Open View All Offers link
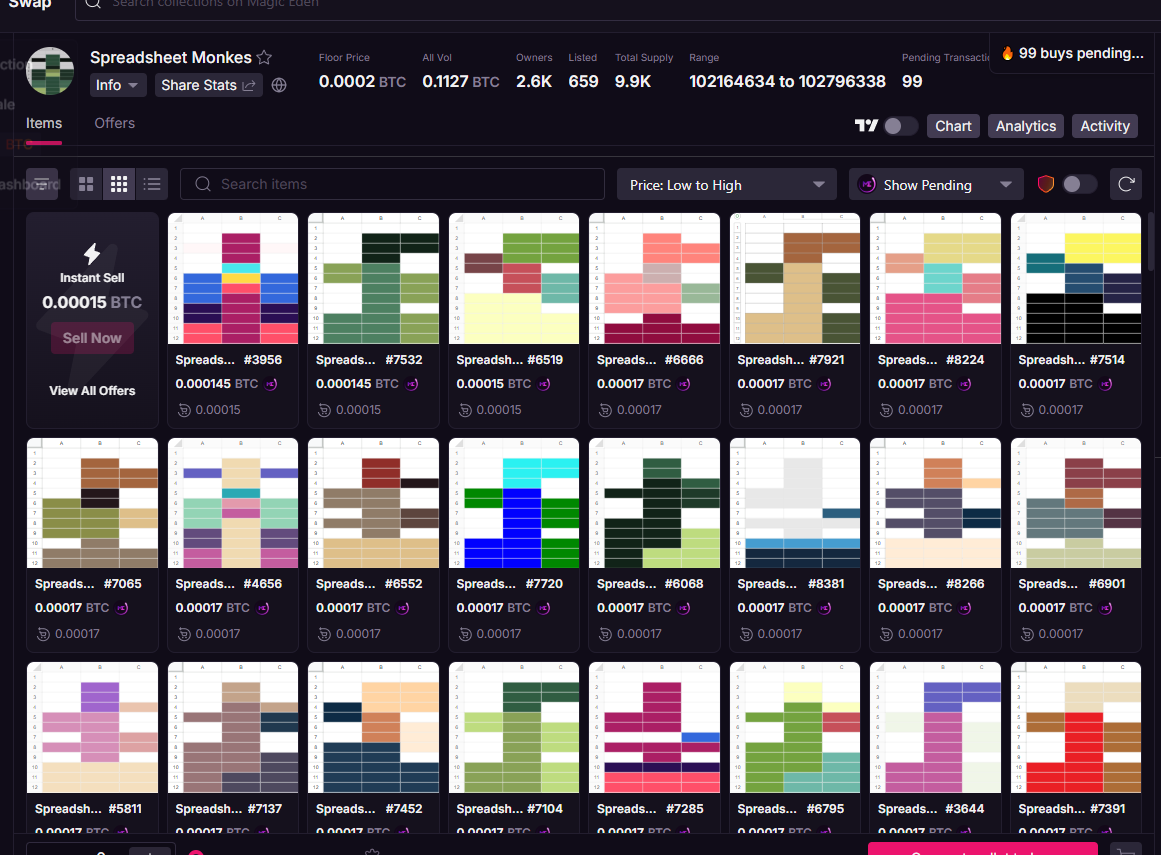The width and height of the screenshot is (1161, 855). pos(92,391)
